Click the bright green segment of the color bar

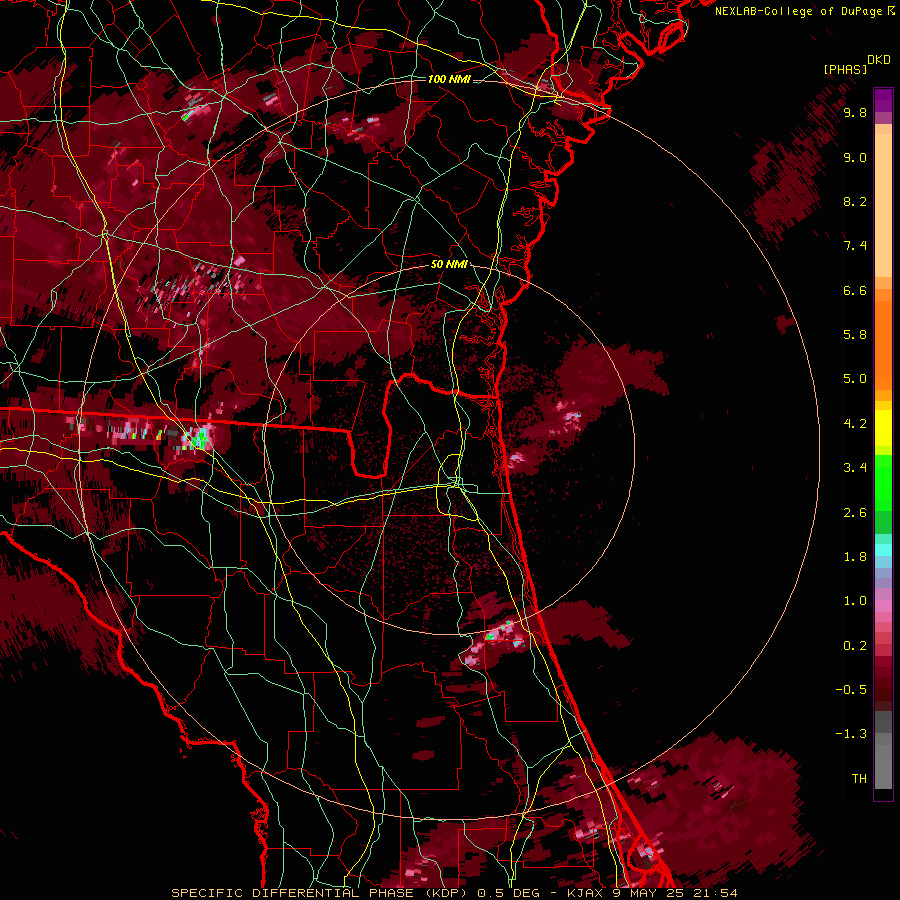tap(883, 481)
